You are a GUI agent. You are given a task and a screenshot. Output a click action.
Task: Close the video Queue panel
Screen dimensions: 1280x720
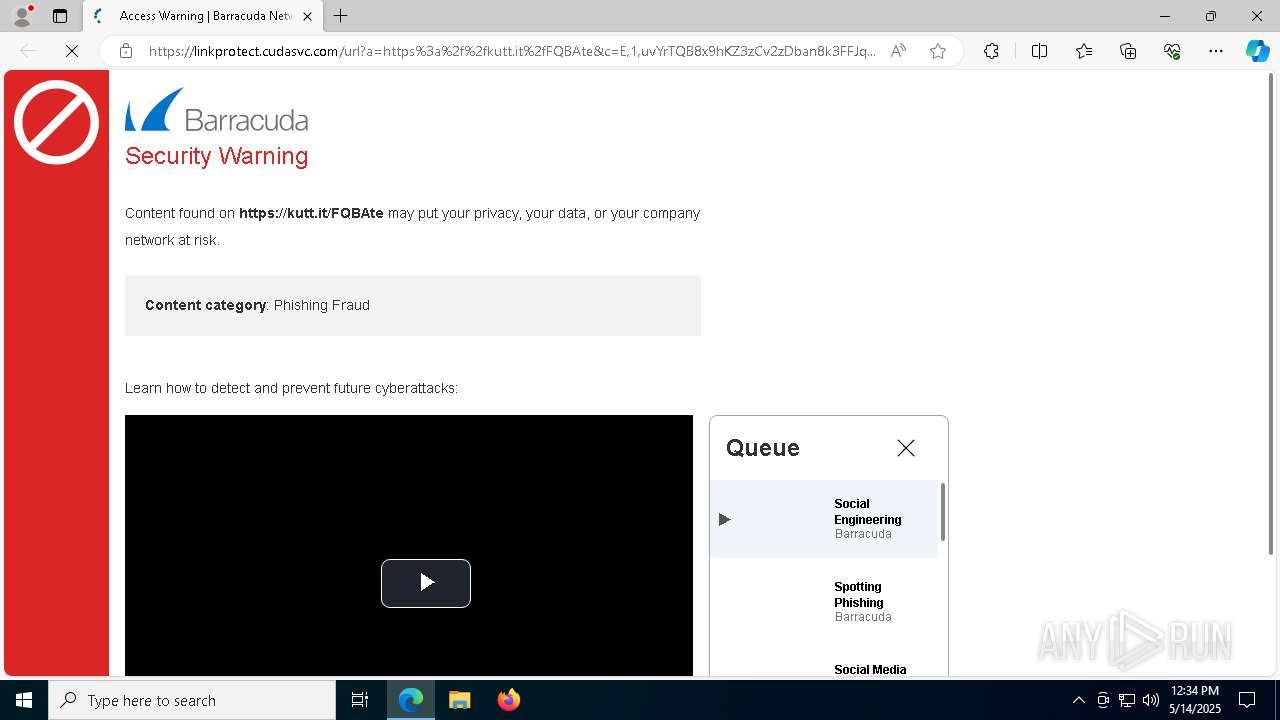click(x=906, y=448)
